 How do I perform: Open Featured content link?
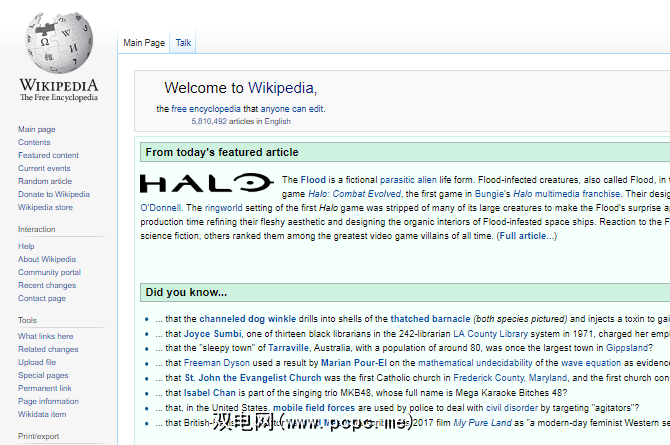48,155
